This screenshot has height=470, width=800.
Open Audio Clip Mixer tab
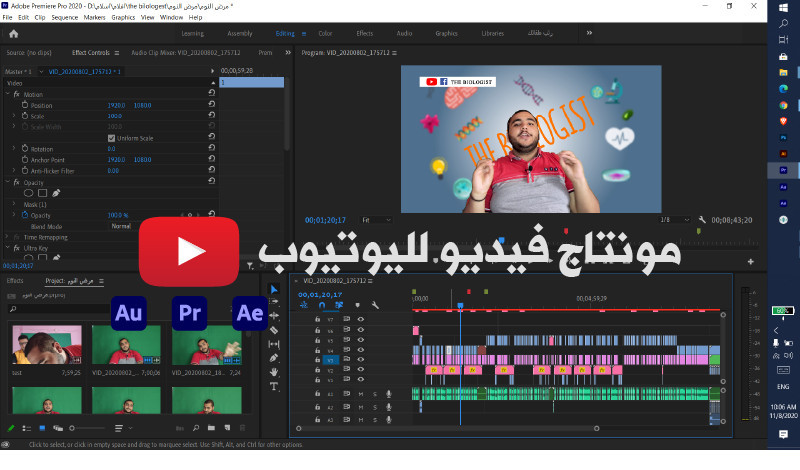tap(185, 53)
